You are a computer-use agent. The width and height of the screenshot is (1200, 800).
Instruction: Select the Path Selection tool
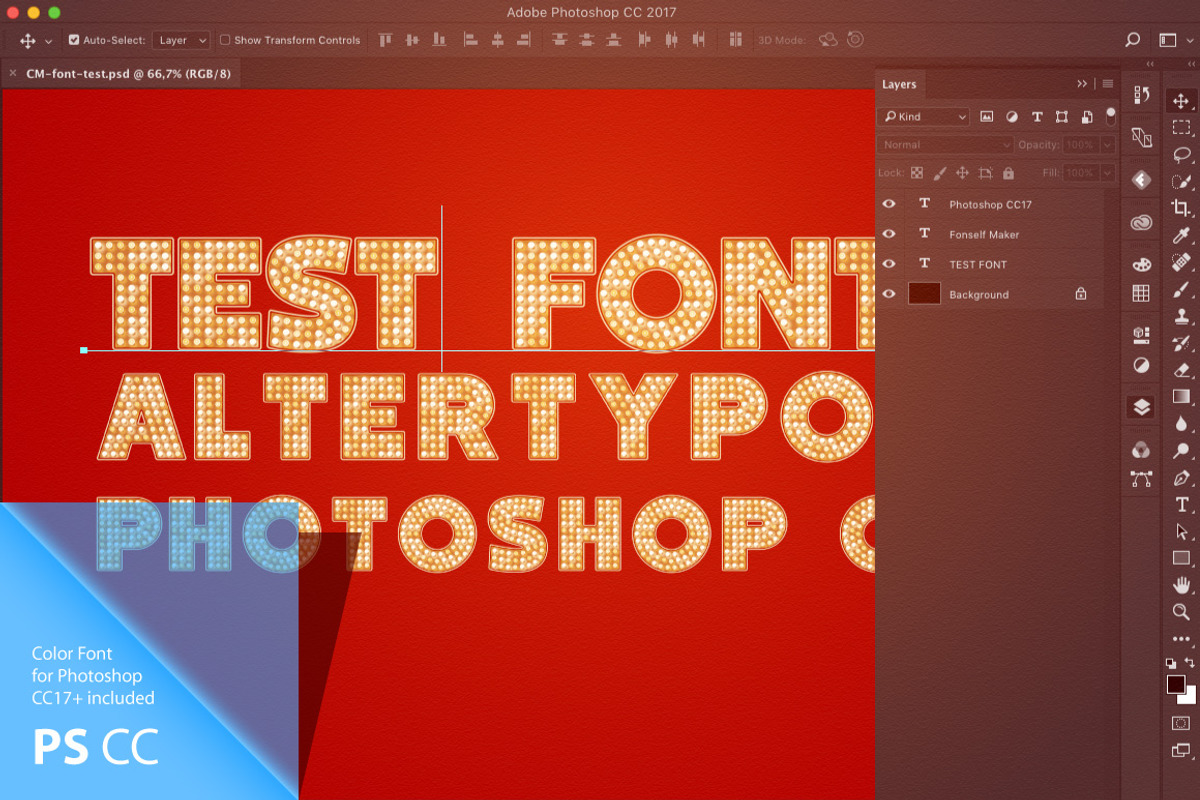pyautogui.click(x=1181, y=532)
